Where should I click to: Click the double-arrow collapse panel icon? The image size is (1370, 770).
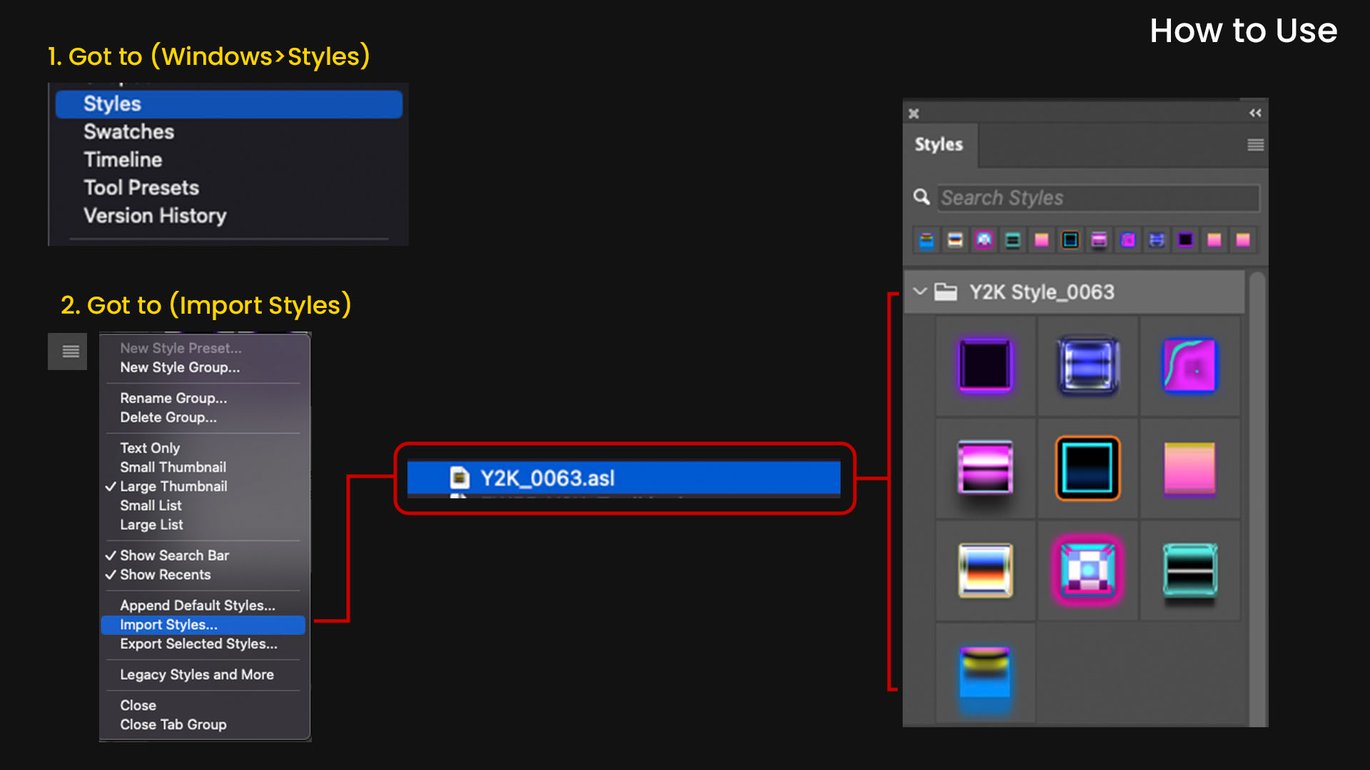(1255, 113)
